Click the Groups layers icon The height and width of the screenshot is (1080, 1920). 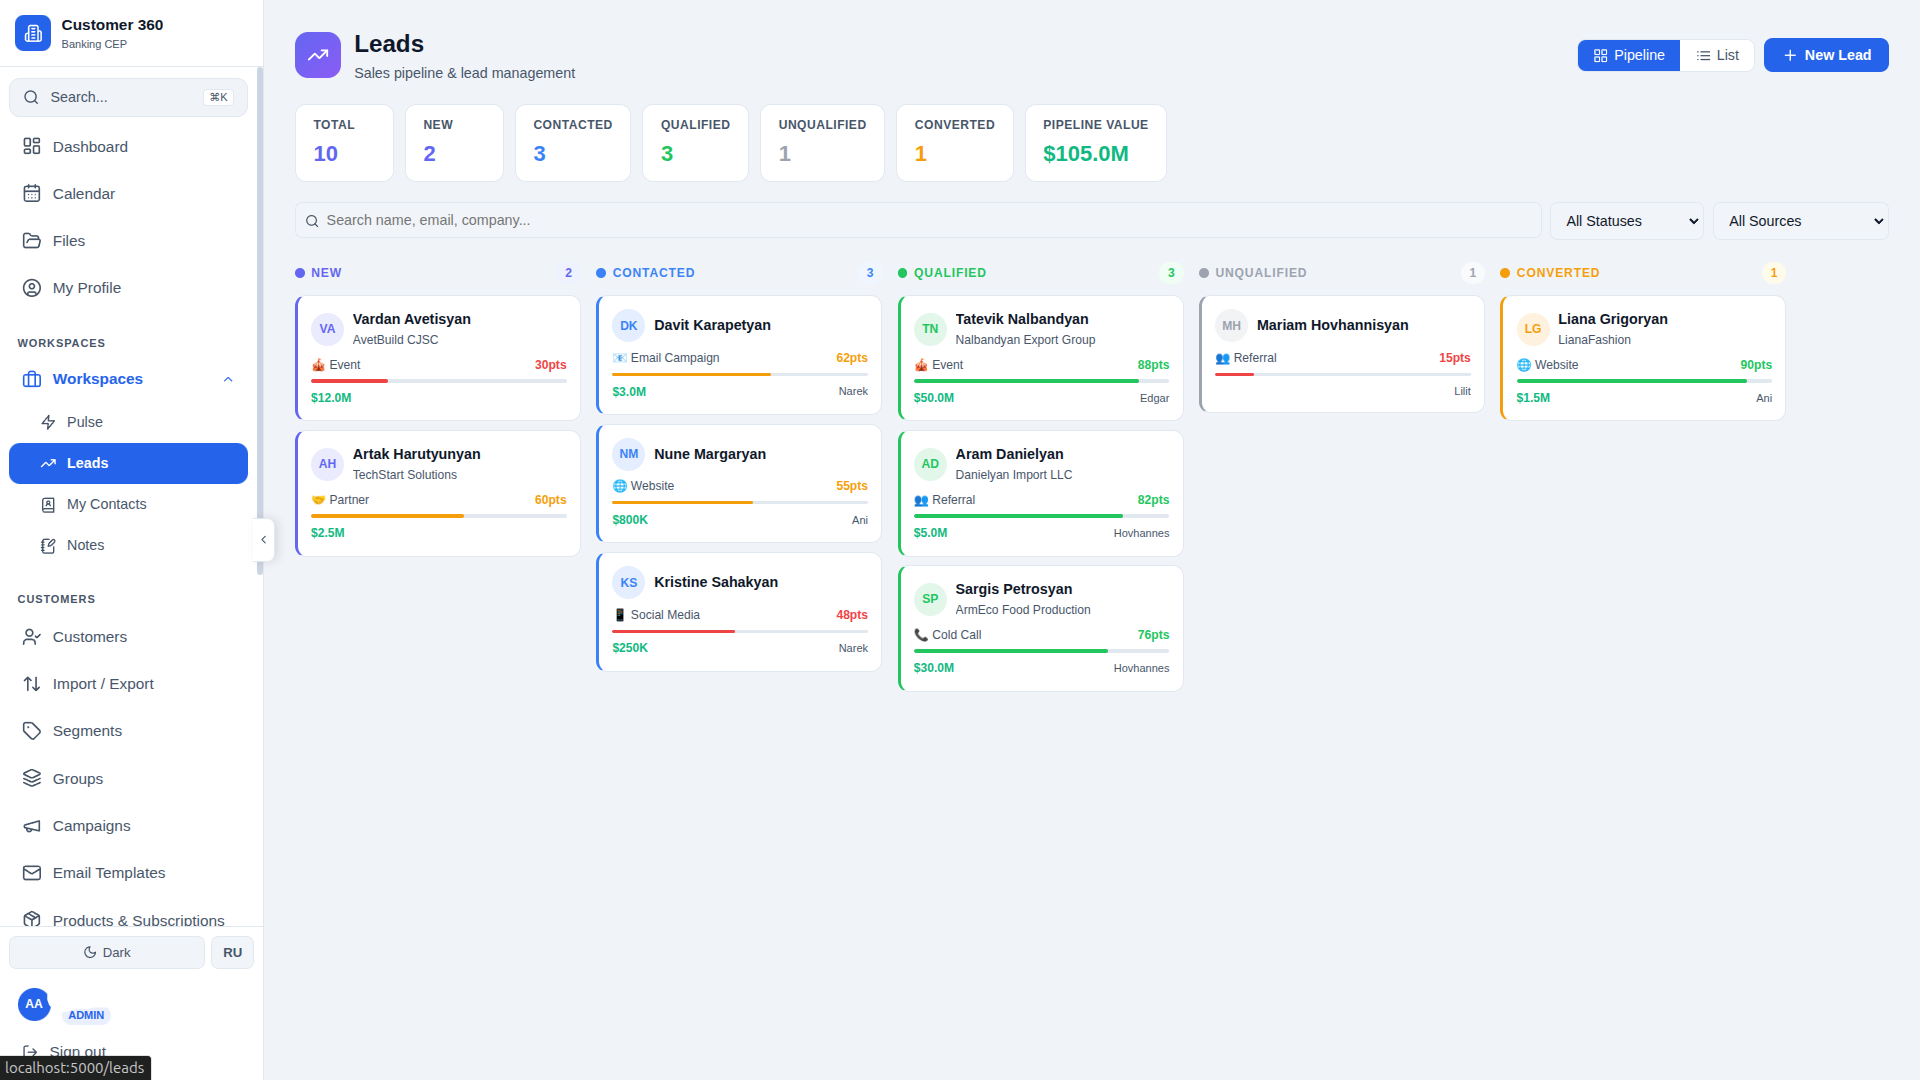(32, 778)
